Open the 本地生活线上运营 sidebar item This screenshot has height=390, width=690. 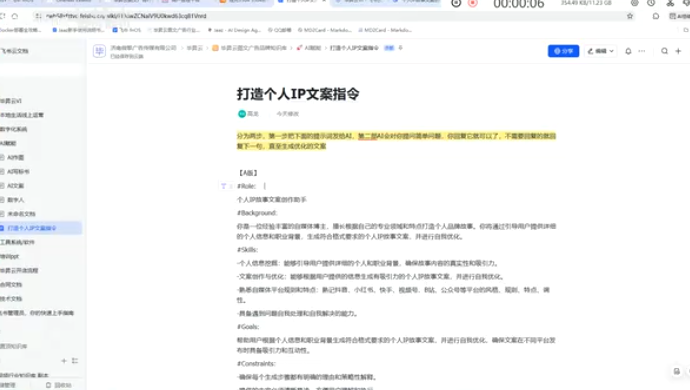(22, 115)
